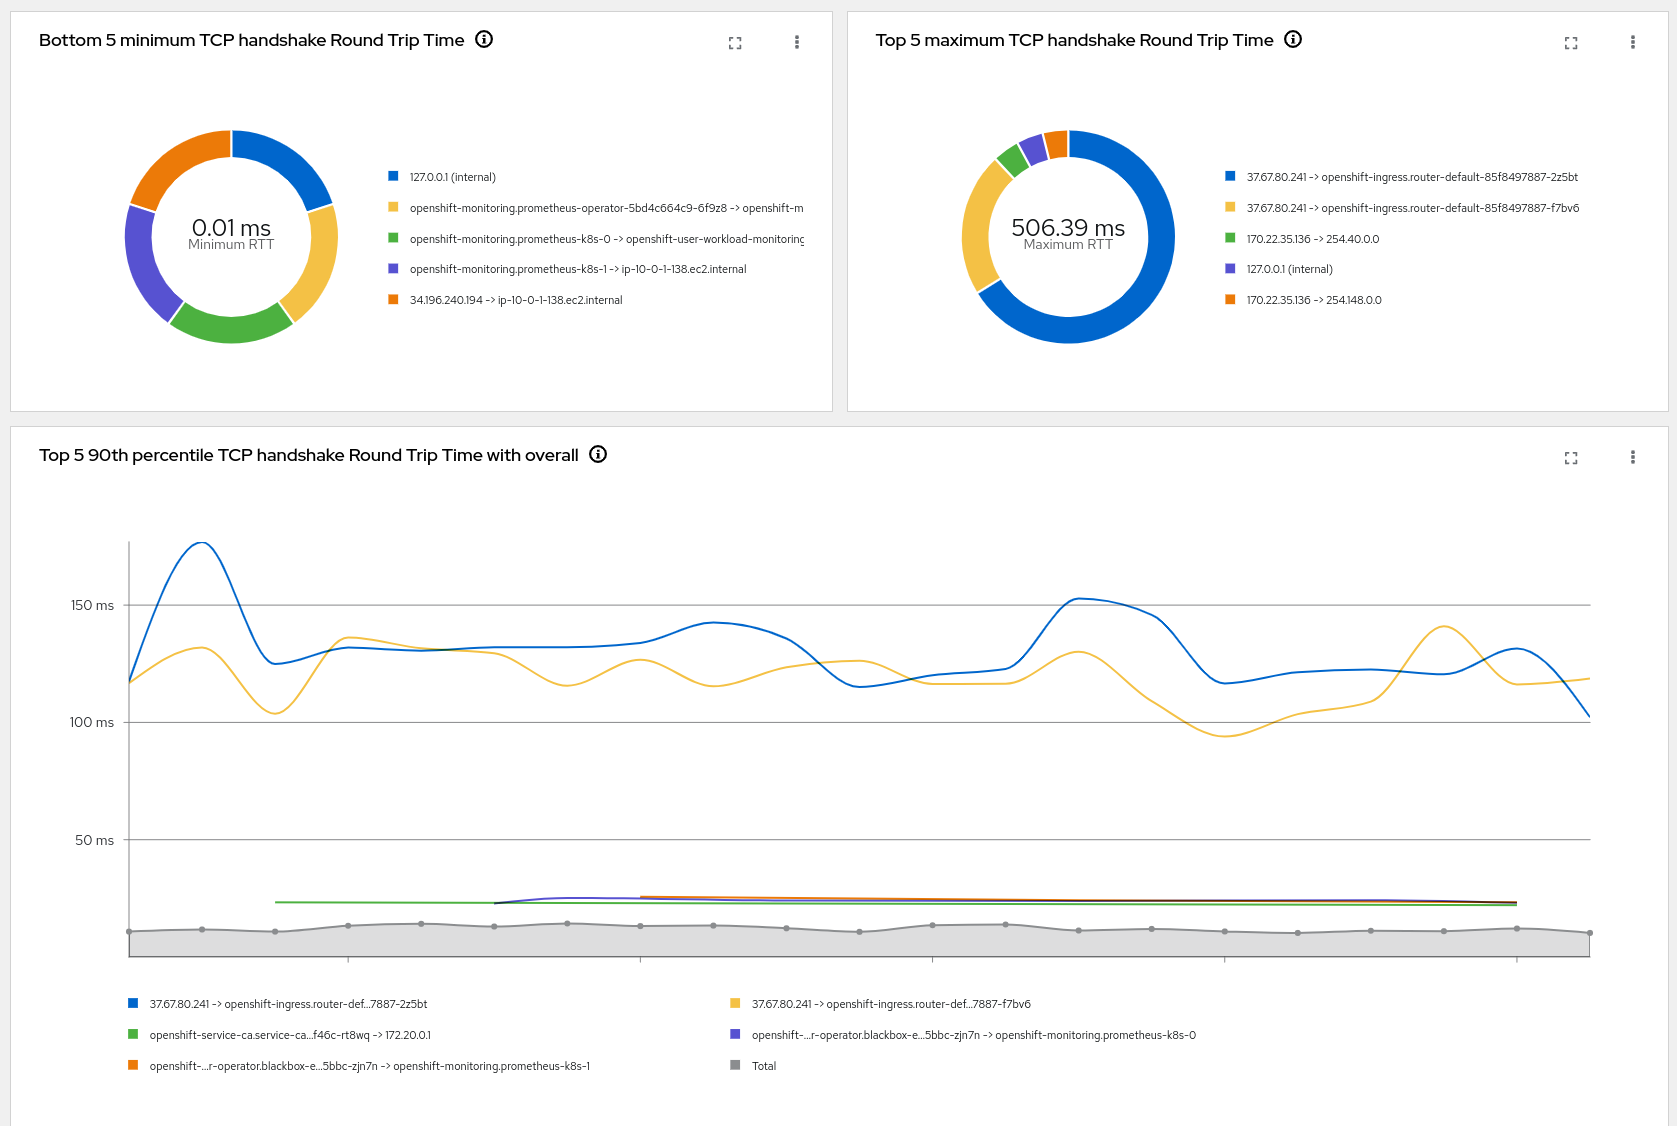Click blue swatch for 127.0.0.1 (internal) in minimum legend
The height and width of the screenshot is (1126, 1677).
pos(393,176)
